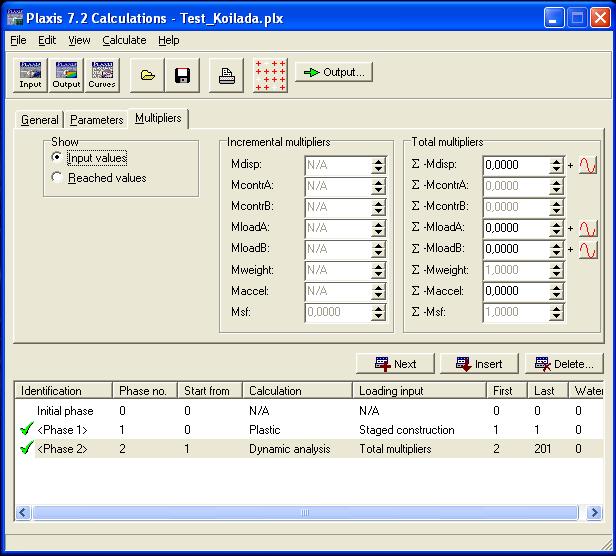This screenshot has height=556, width=616.
Task: Click the Calculation column header
Action: click(297, 391)
